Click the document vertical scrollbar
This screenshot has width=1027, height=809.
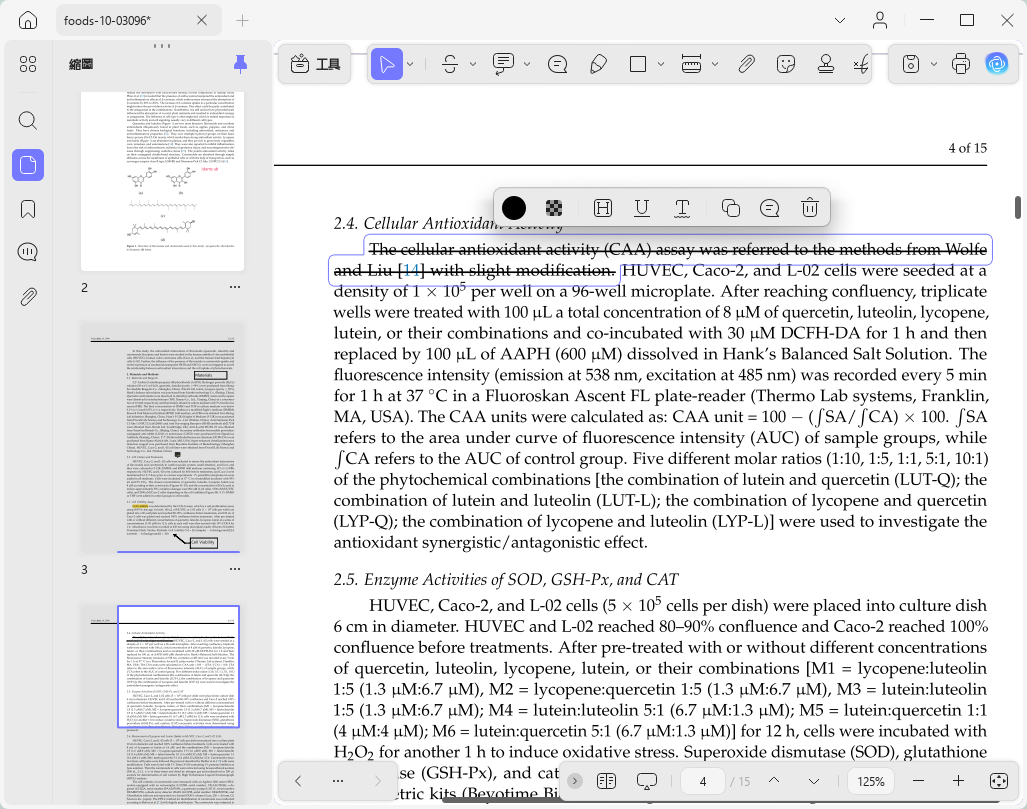coord(1017,208)
